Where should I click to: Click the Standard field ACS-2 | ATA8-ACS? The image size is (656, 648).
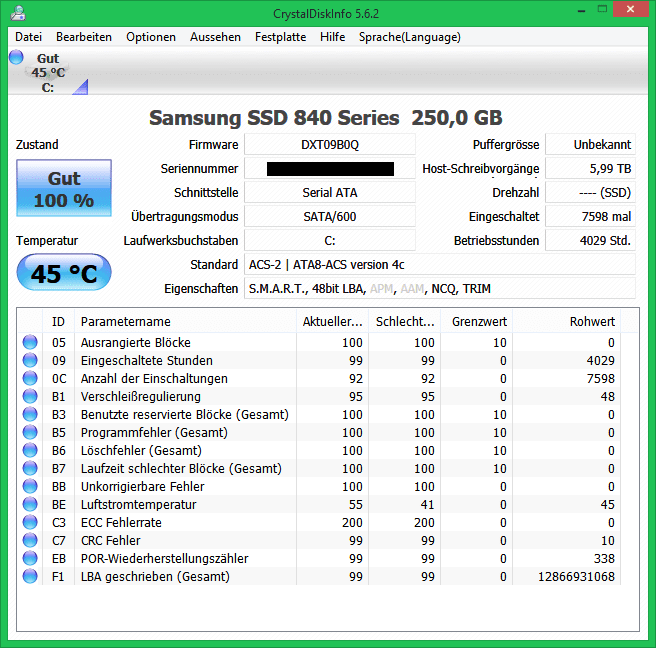(440, 264)
